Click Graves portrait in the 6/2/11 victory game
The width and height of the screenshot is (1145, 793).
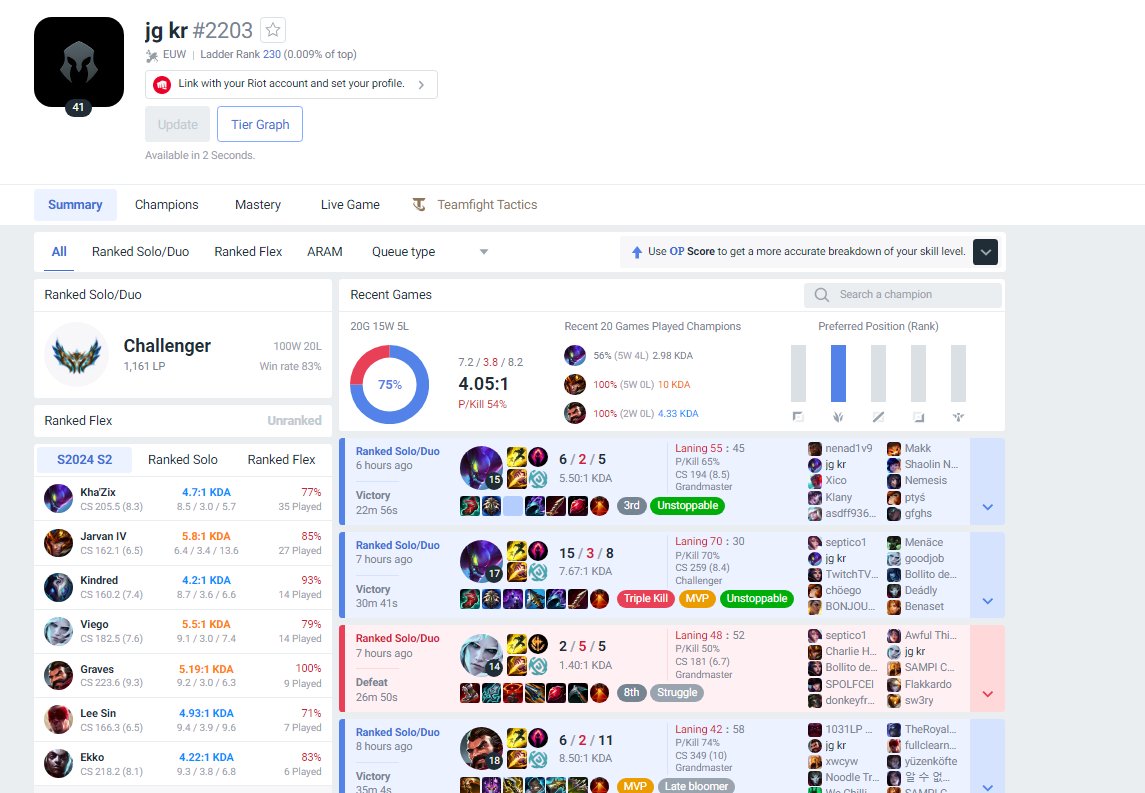pyautogui.click(x=481, y=748)
